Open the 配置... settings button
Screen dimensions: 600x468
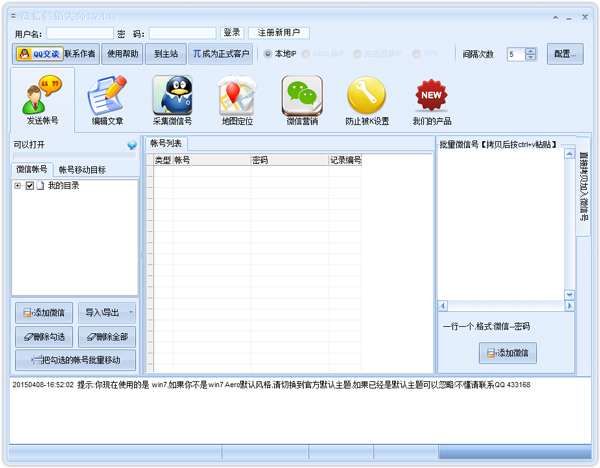565,54
